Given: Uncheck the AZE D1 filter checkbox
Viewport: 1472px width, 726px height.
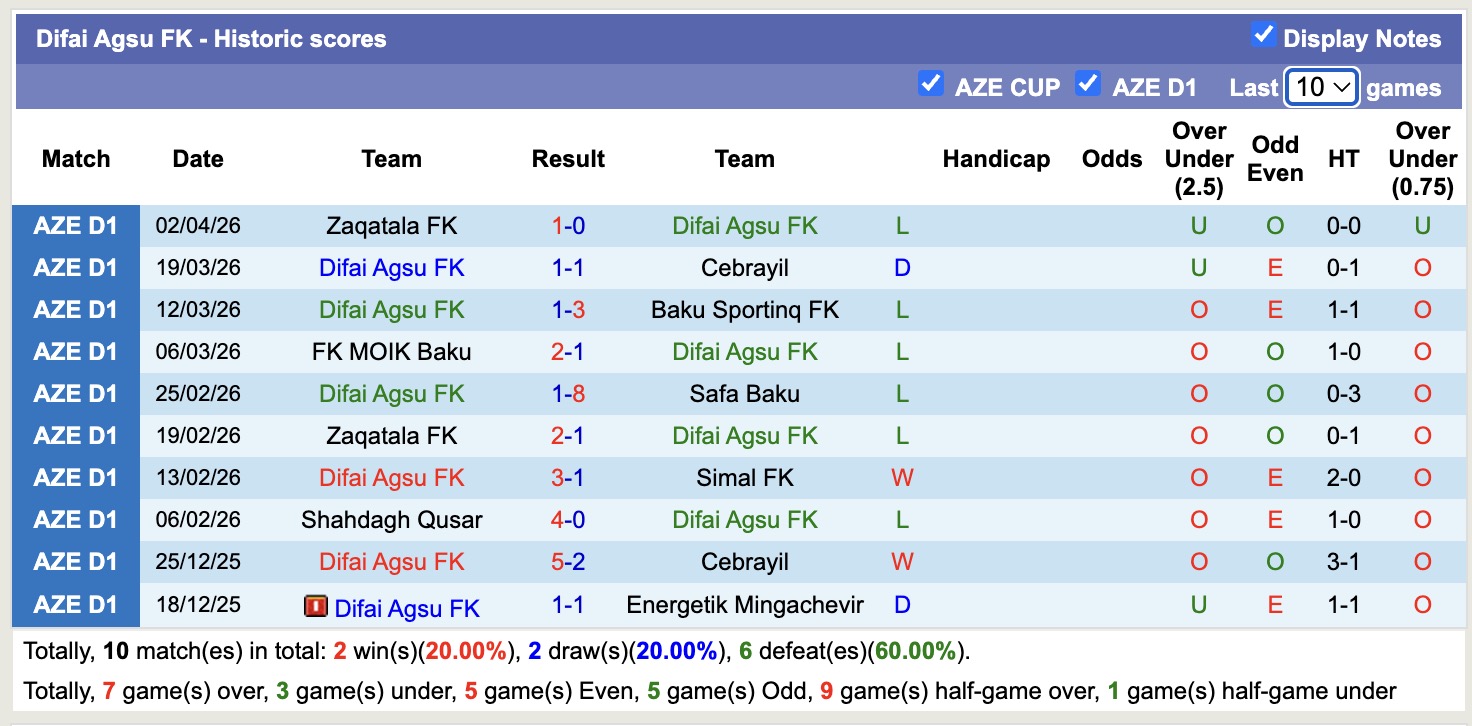Looking at the screenshot, I should (x=1088, y=84).
